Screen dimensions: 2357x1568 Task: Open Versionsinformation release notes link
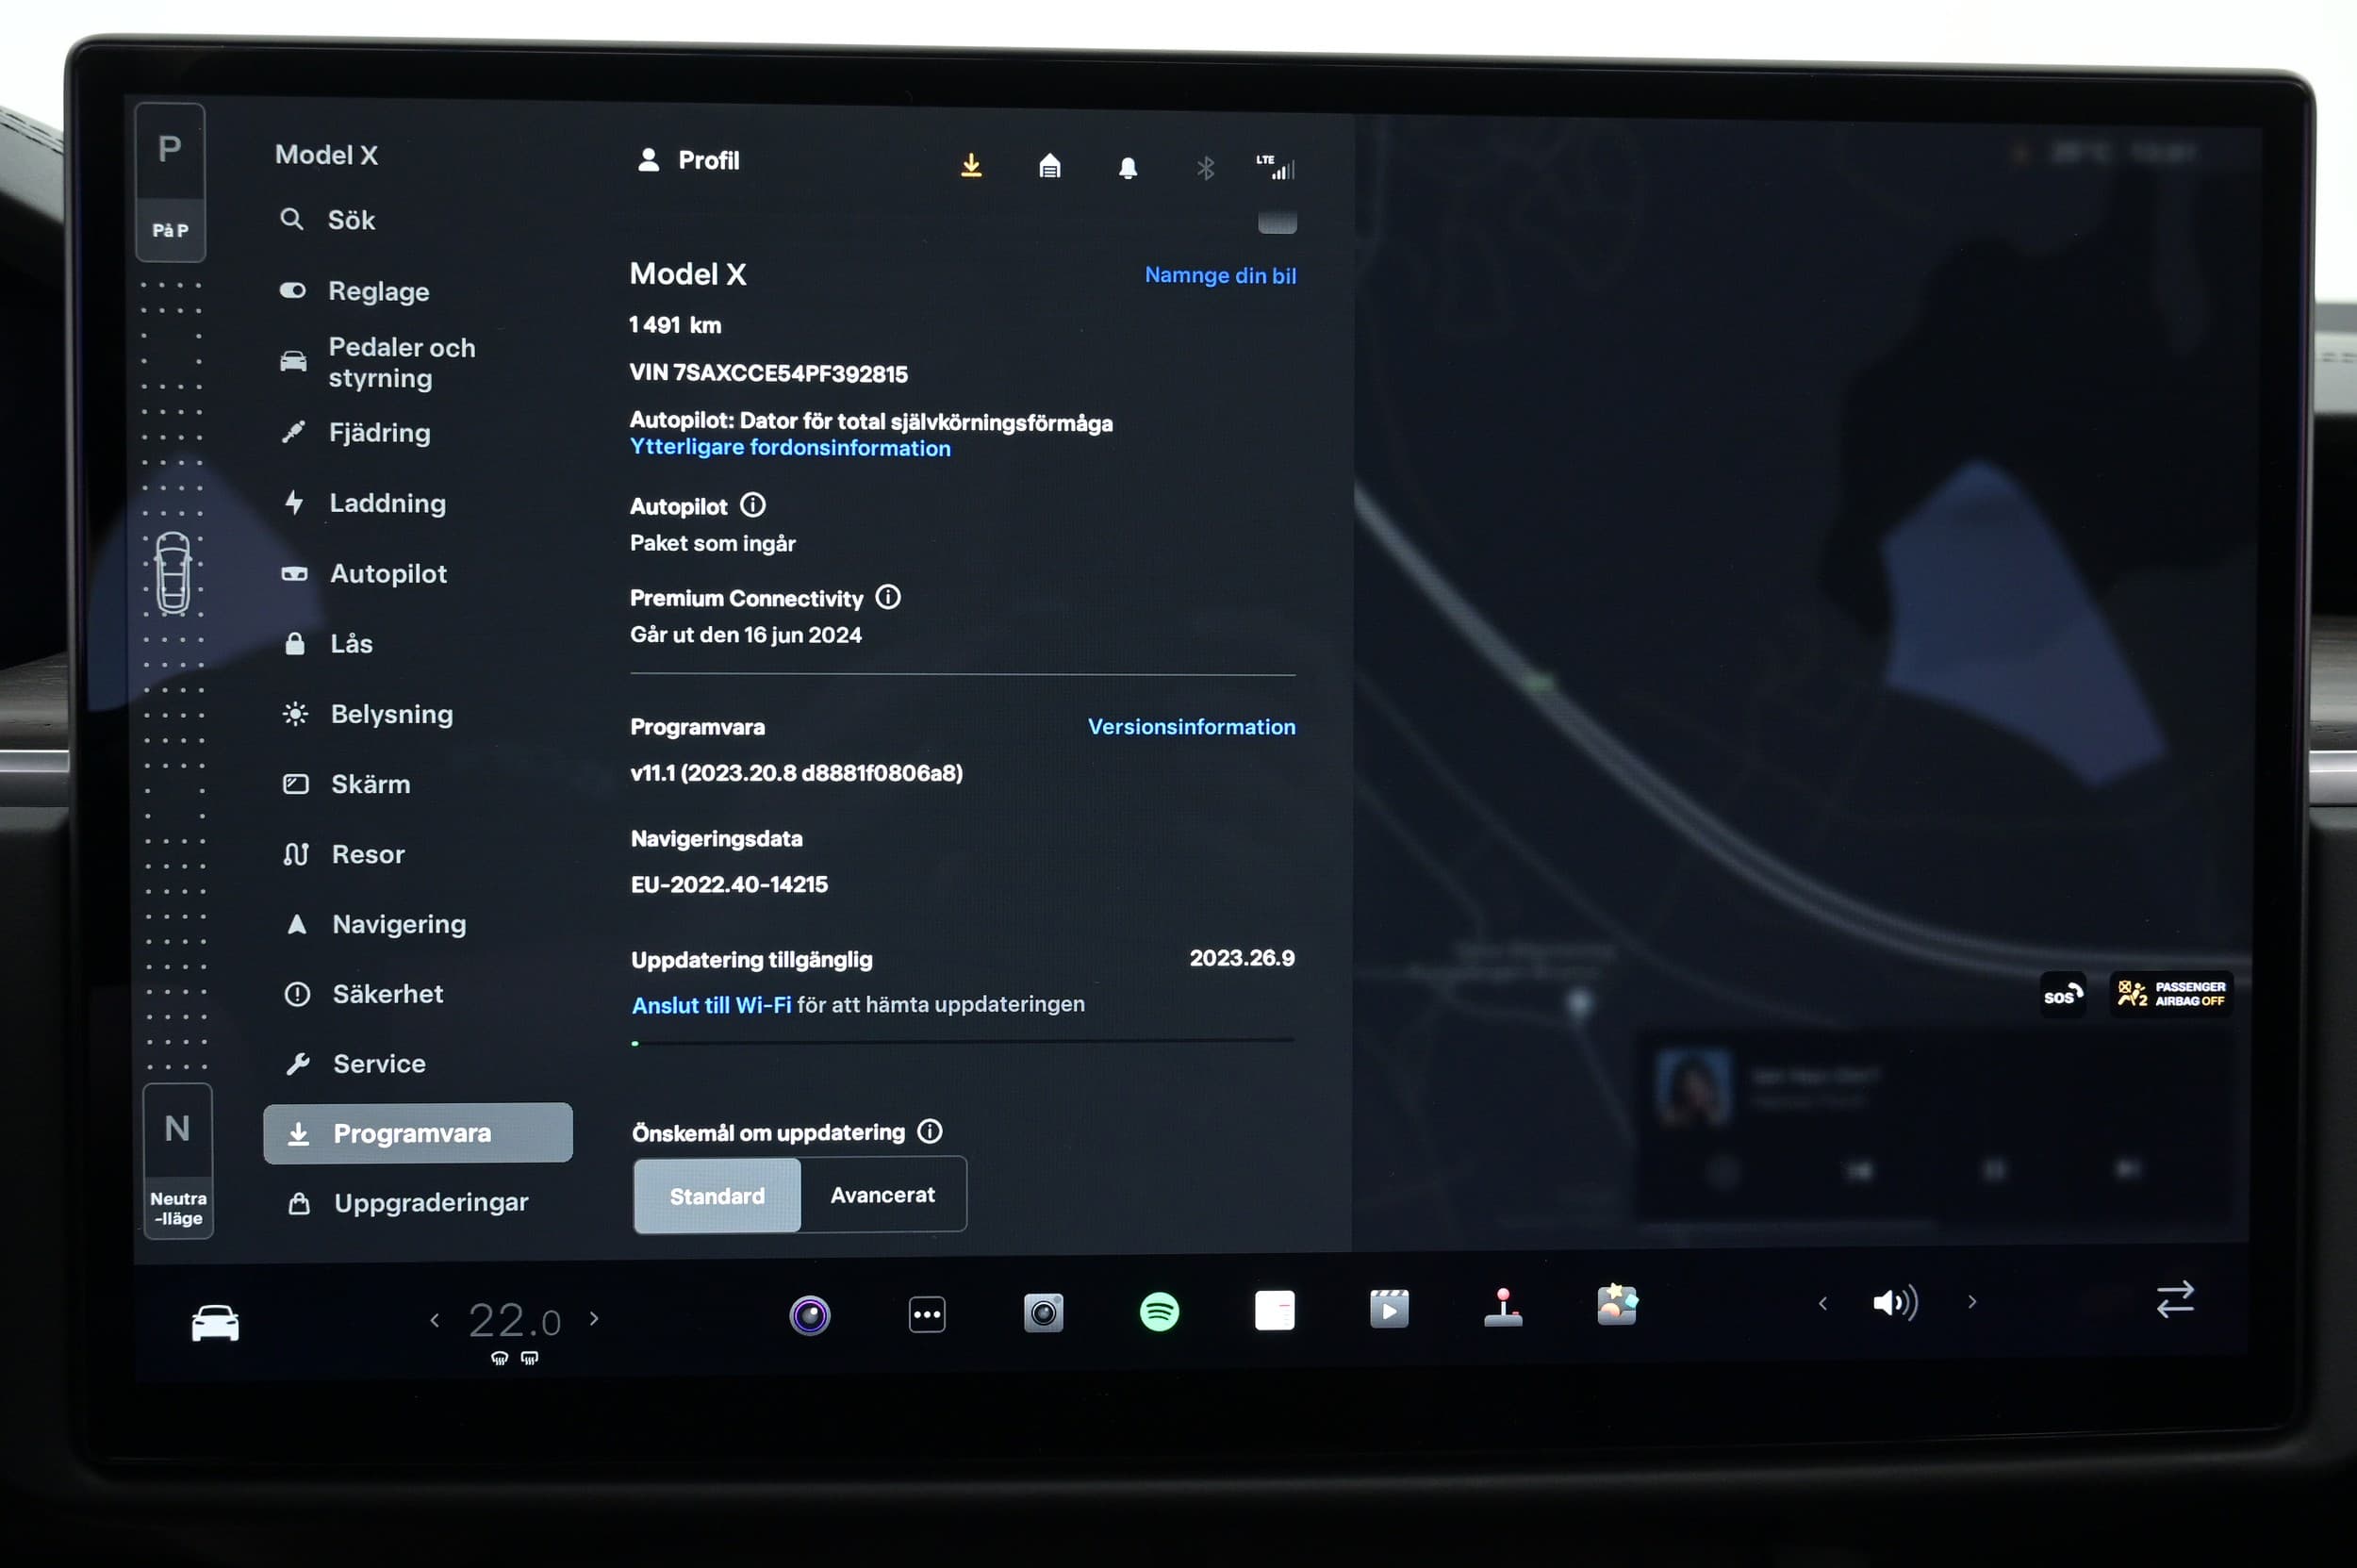[1191, 727]
